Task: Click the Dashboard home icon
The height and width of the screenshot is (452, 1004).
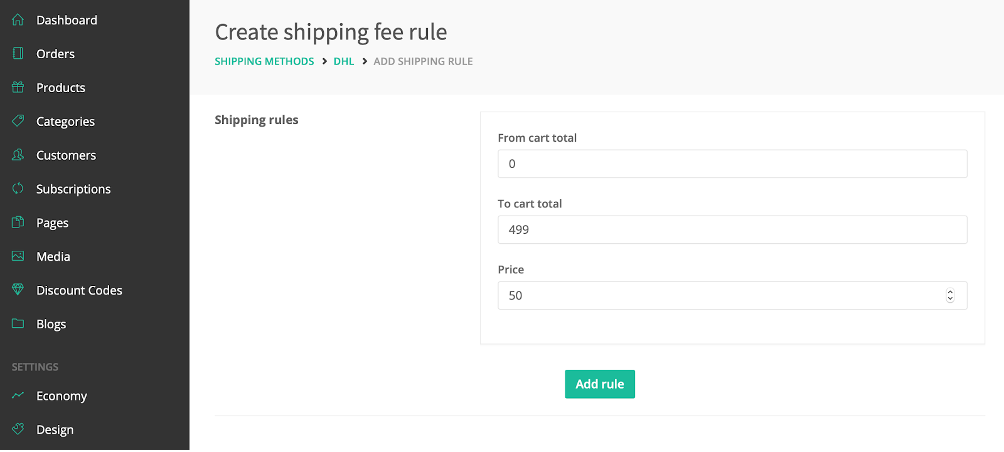Action: tap(18, 20)
